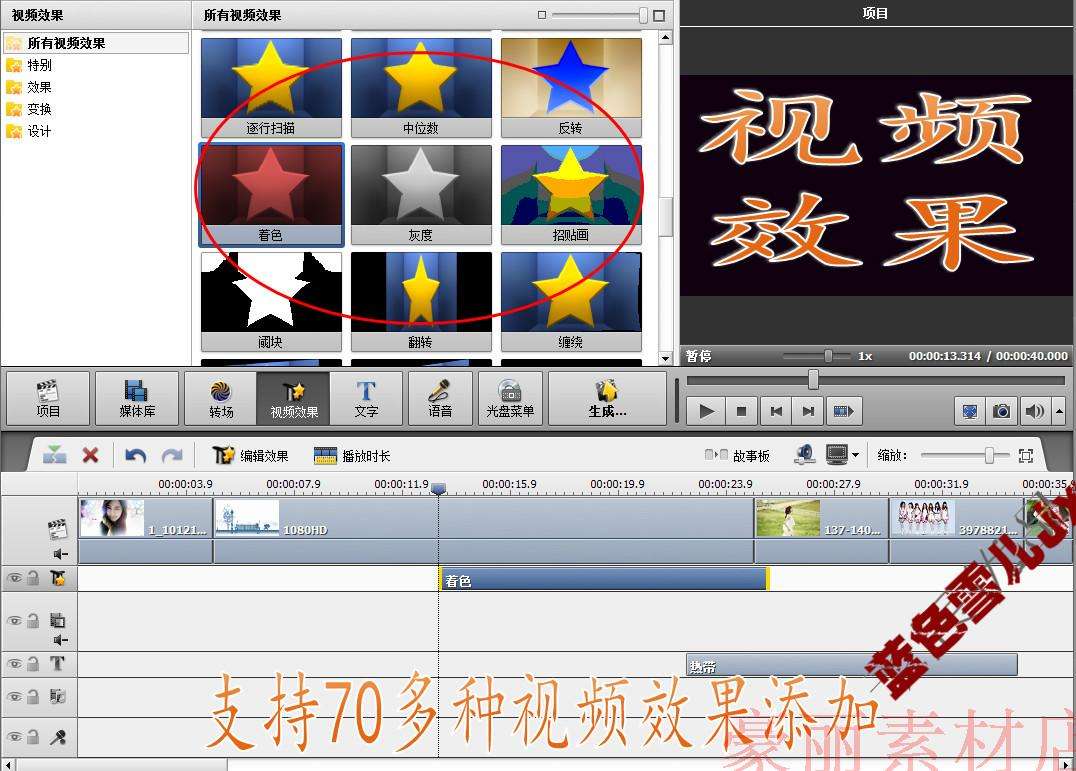
Task: Click the red X delete icon
Action: [x=91, y=455]
